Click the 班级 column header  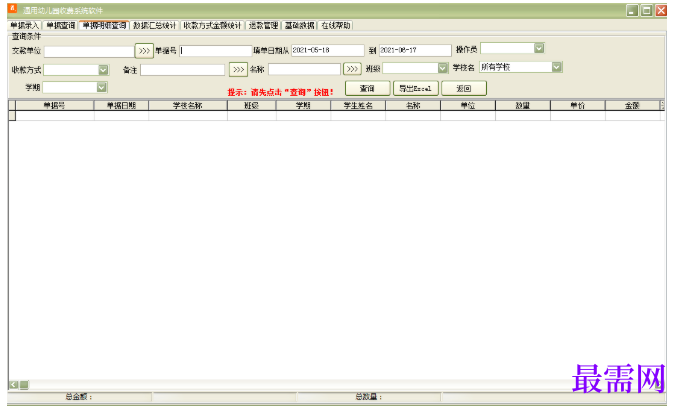252,105
